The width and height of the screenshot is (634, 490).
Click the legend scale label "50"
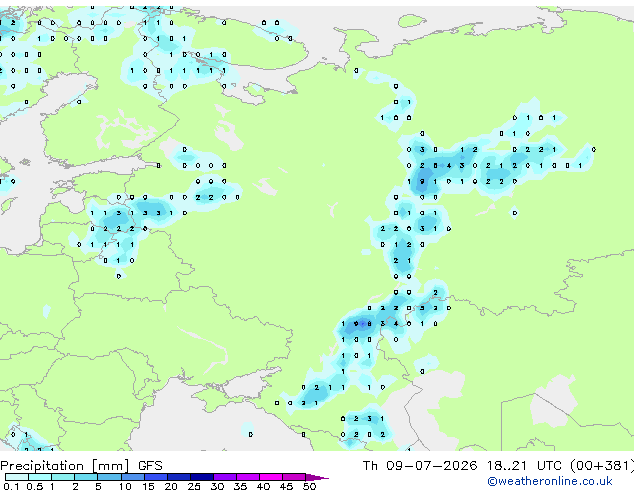pos(309,486)
